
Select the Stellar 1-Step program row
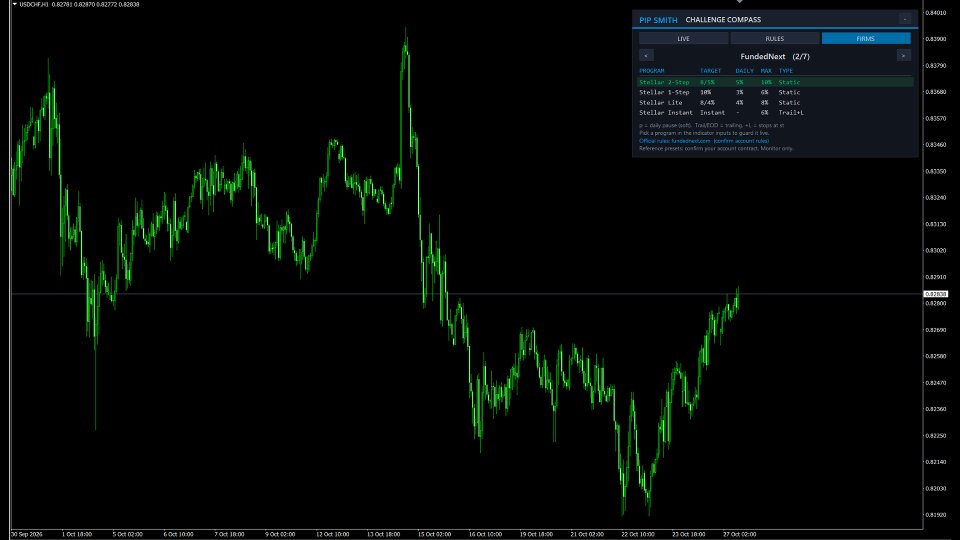pos(776,92)
